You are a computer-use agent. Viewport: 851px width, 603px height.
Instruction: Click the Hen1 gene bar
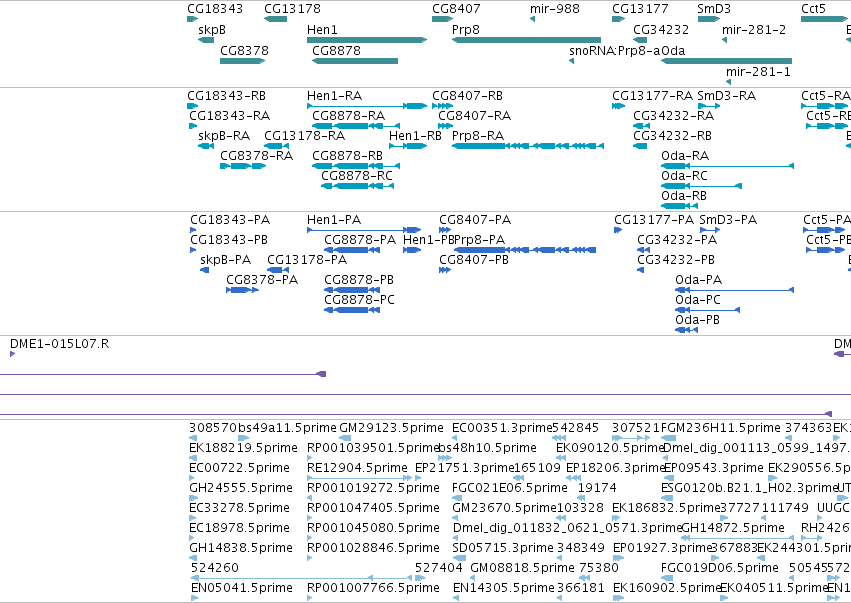[x=367, y=40]
